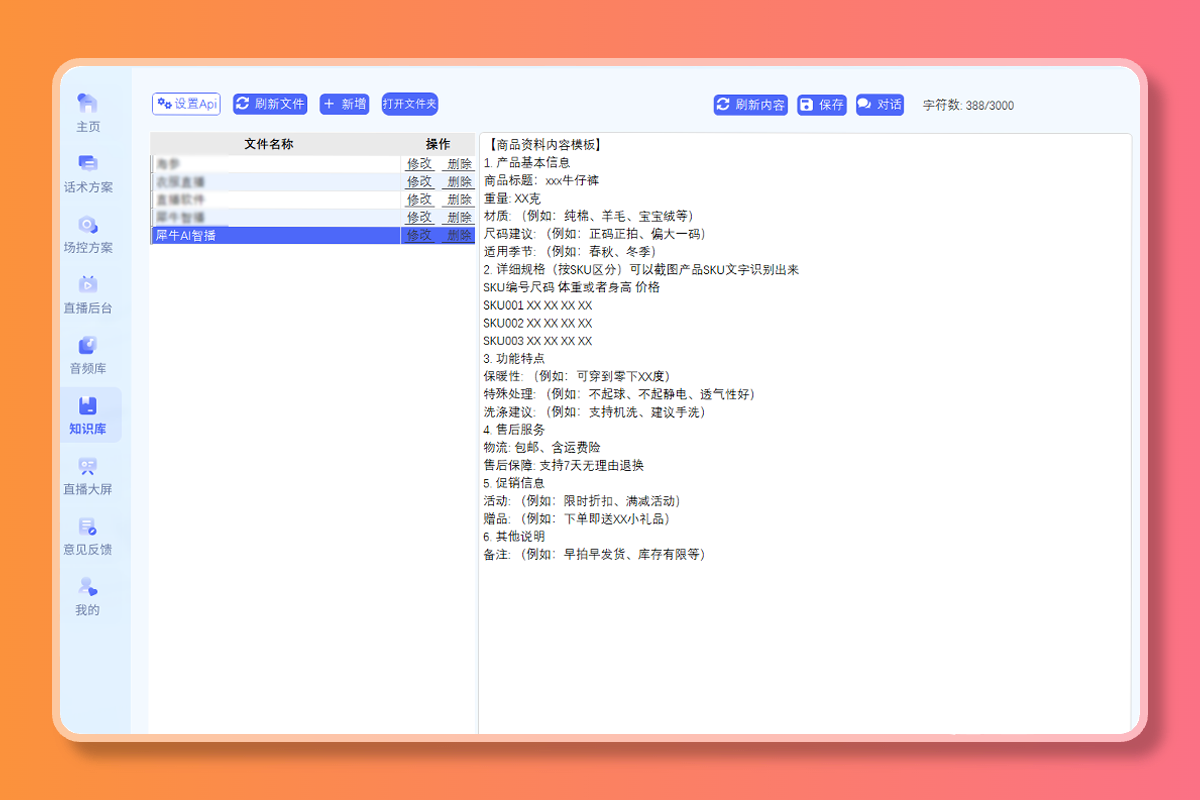Go to the 主页 home icon
This screenshot has width=1200, height=800.
point(88,104)
